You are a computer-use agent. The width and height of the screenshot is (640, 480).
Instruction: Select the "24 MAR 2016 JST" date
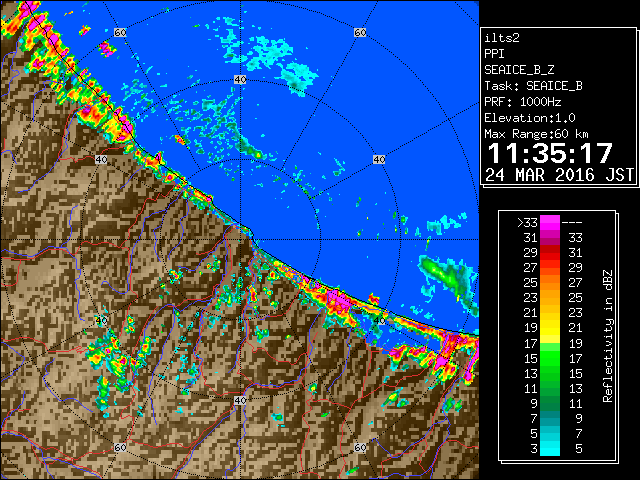[559, 175]
